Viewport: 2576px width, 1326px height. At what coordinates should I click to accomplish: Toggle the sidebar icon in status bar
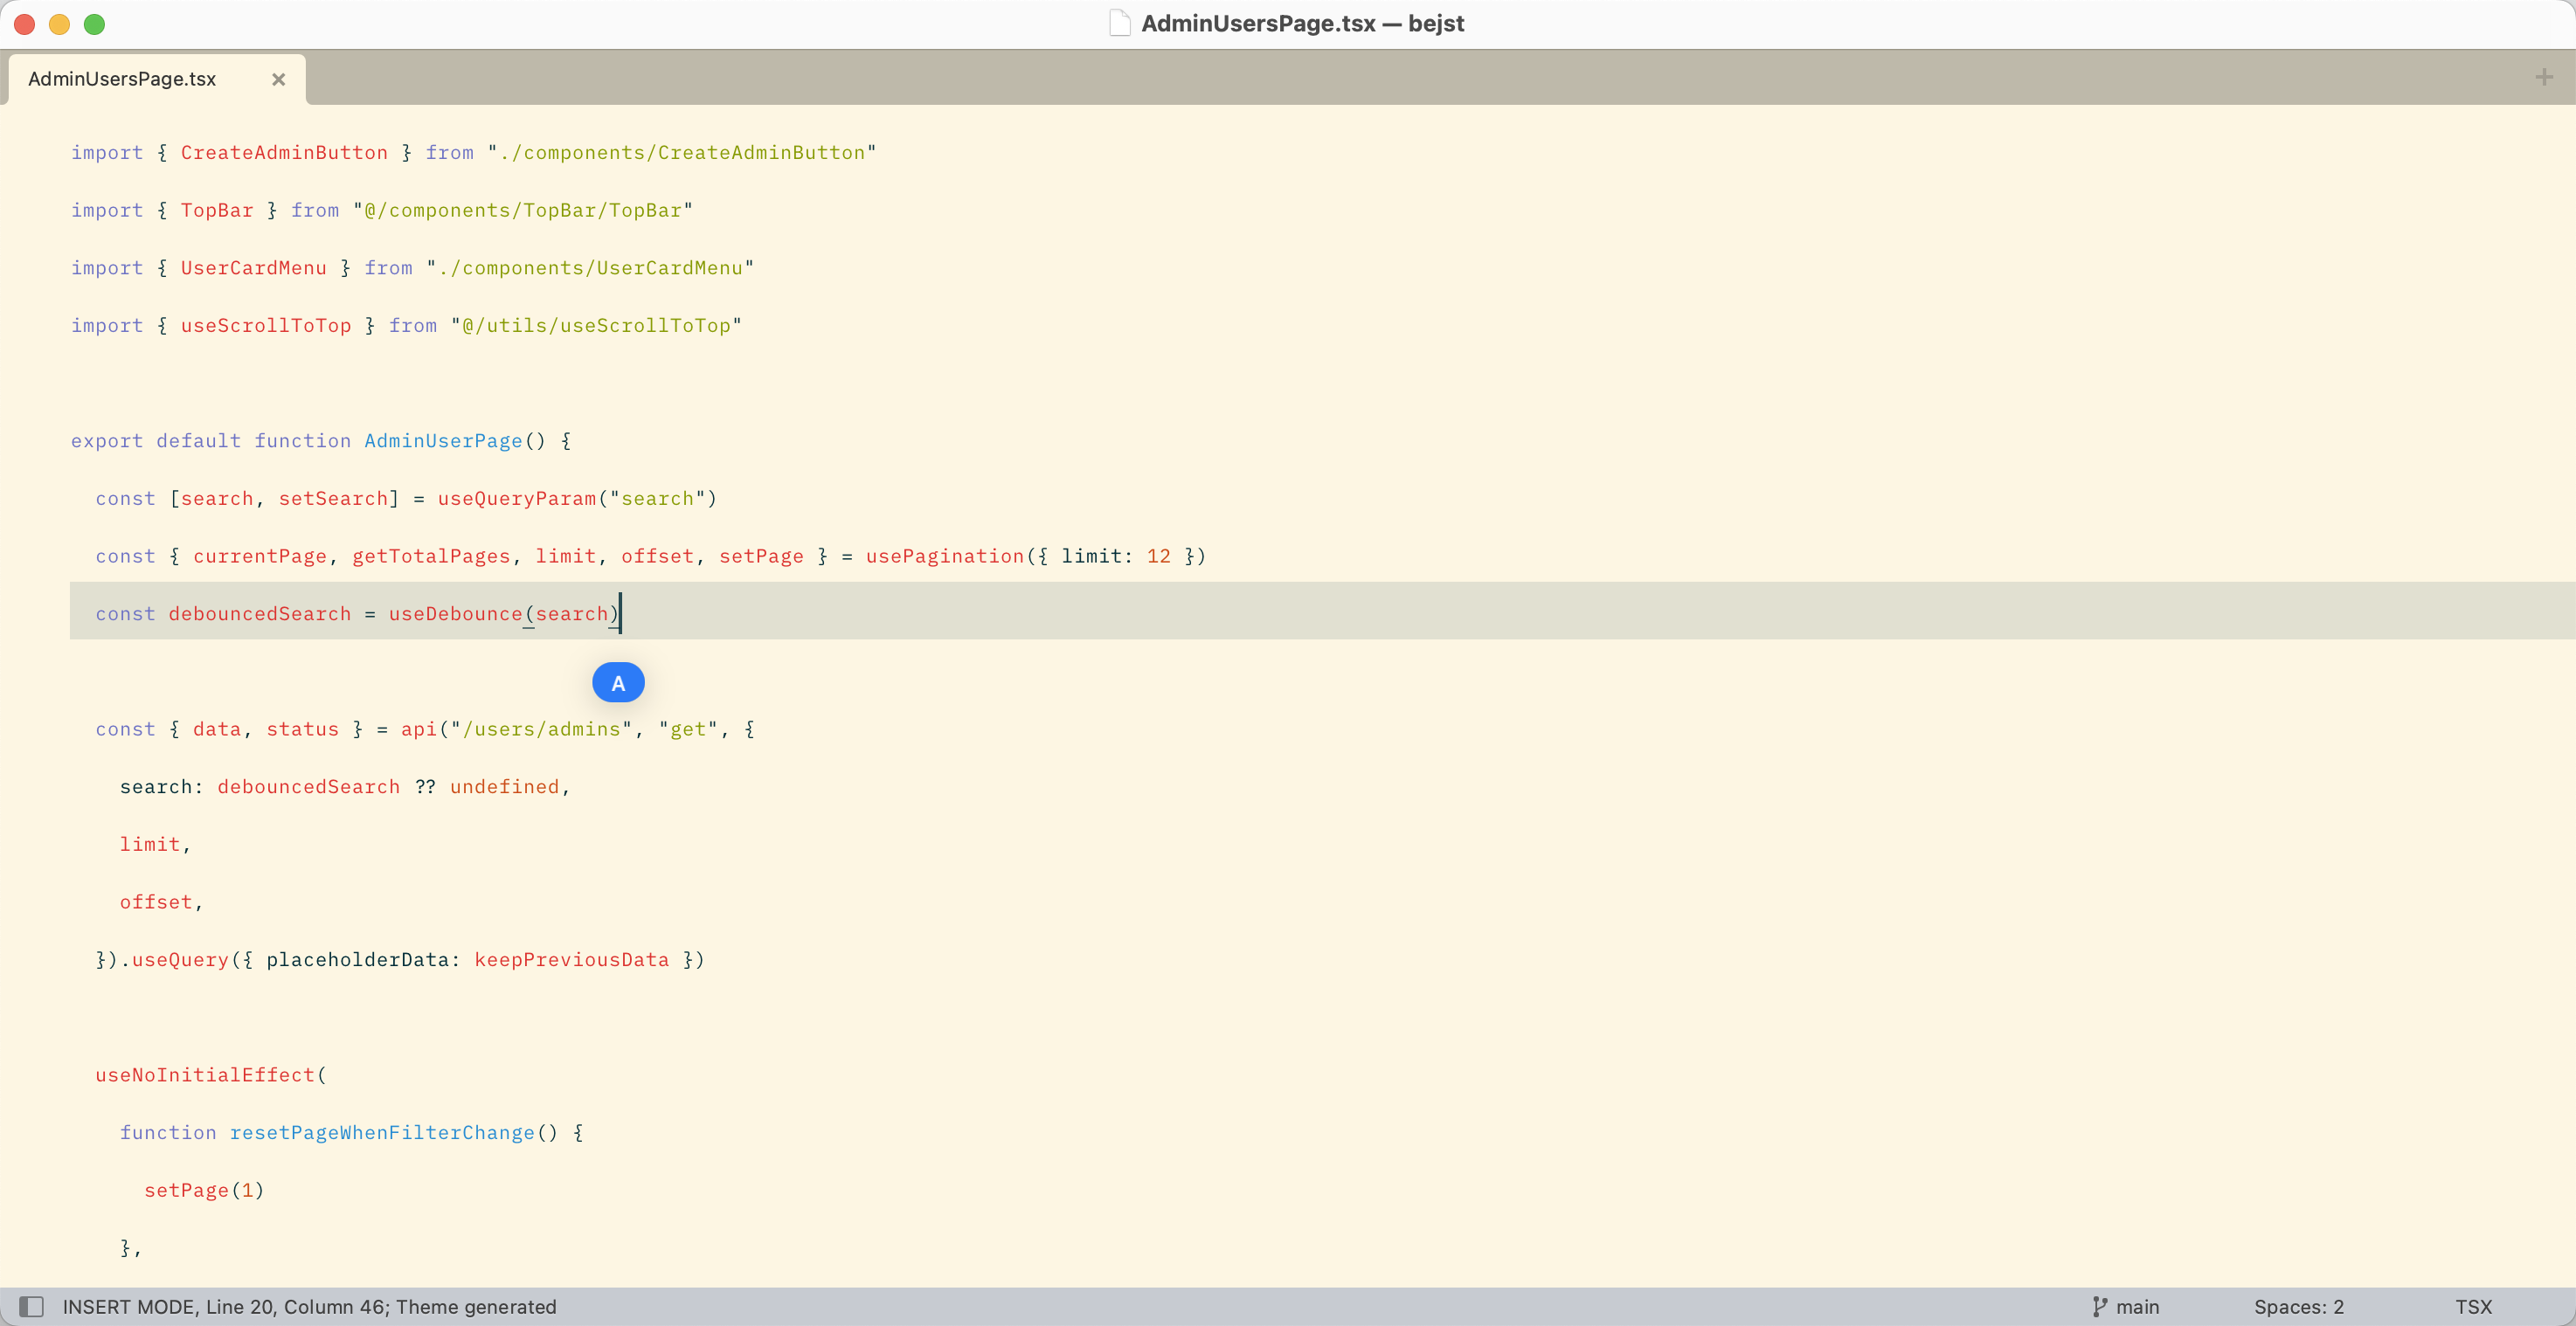32,1306
